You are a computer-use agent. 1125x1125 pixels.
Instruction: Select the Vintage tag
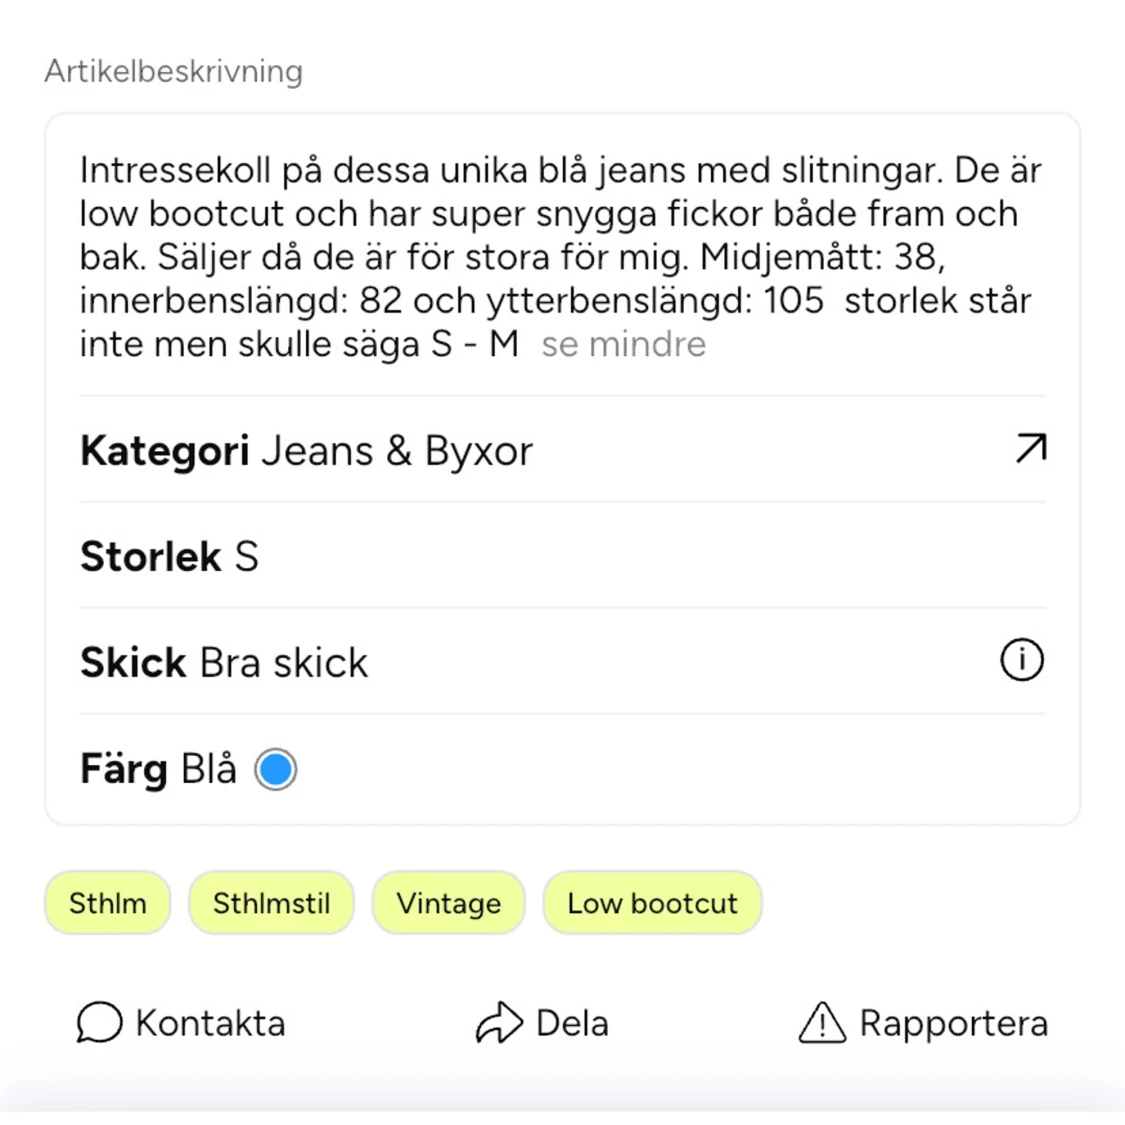click(x=448, y=903)
